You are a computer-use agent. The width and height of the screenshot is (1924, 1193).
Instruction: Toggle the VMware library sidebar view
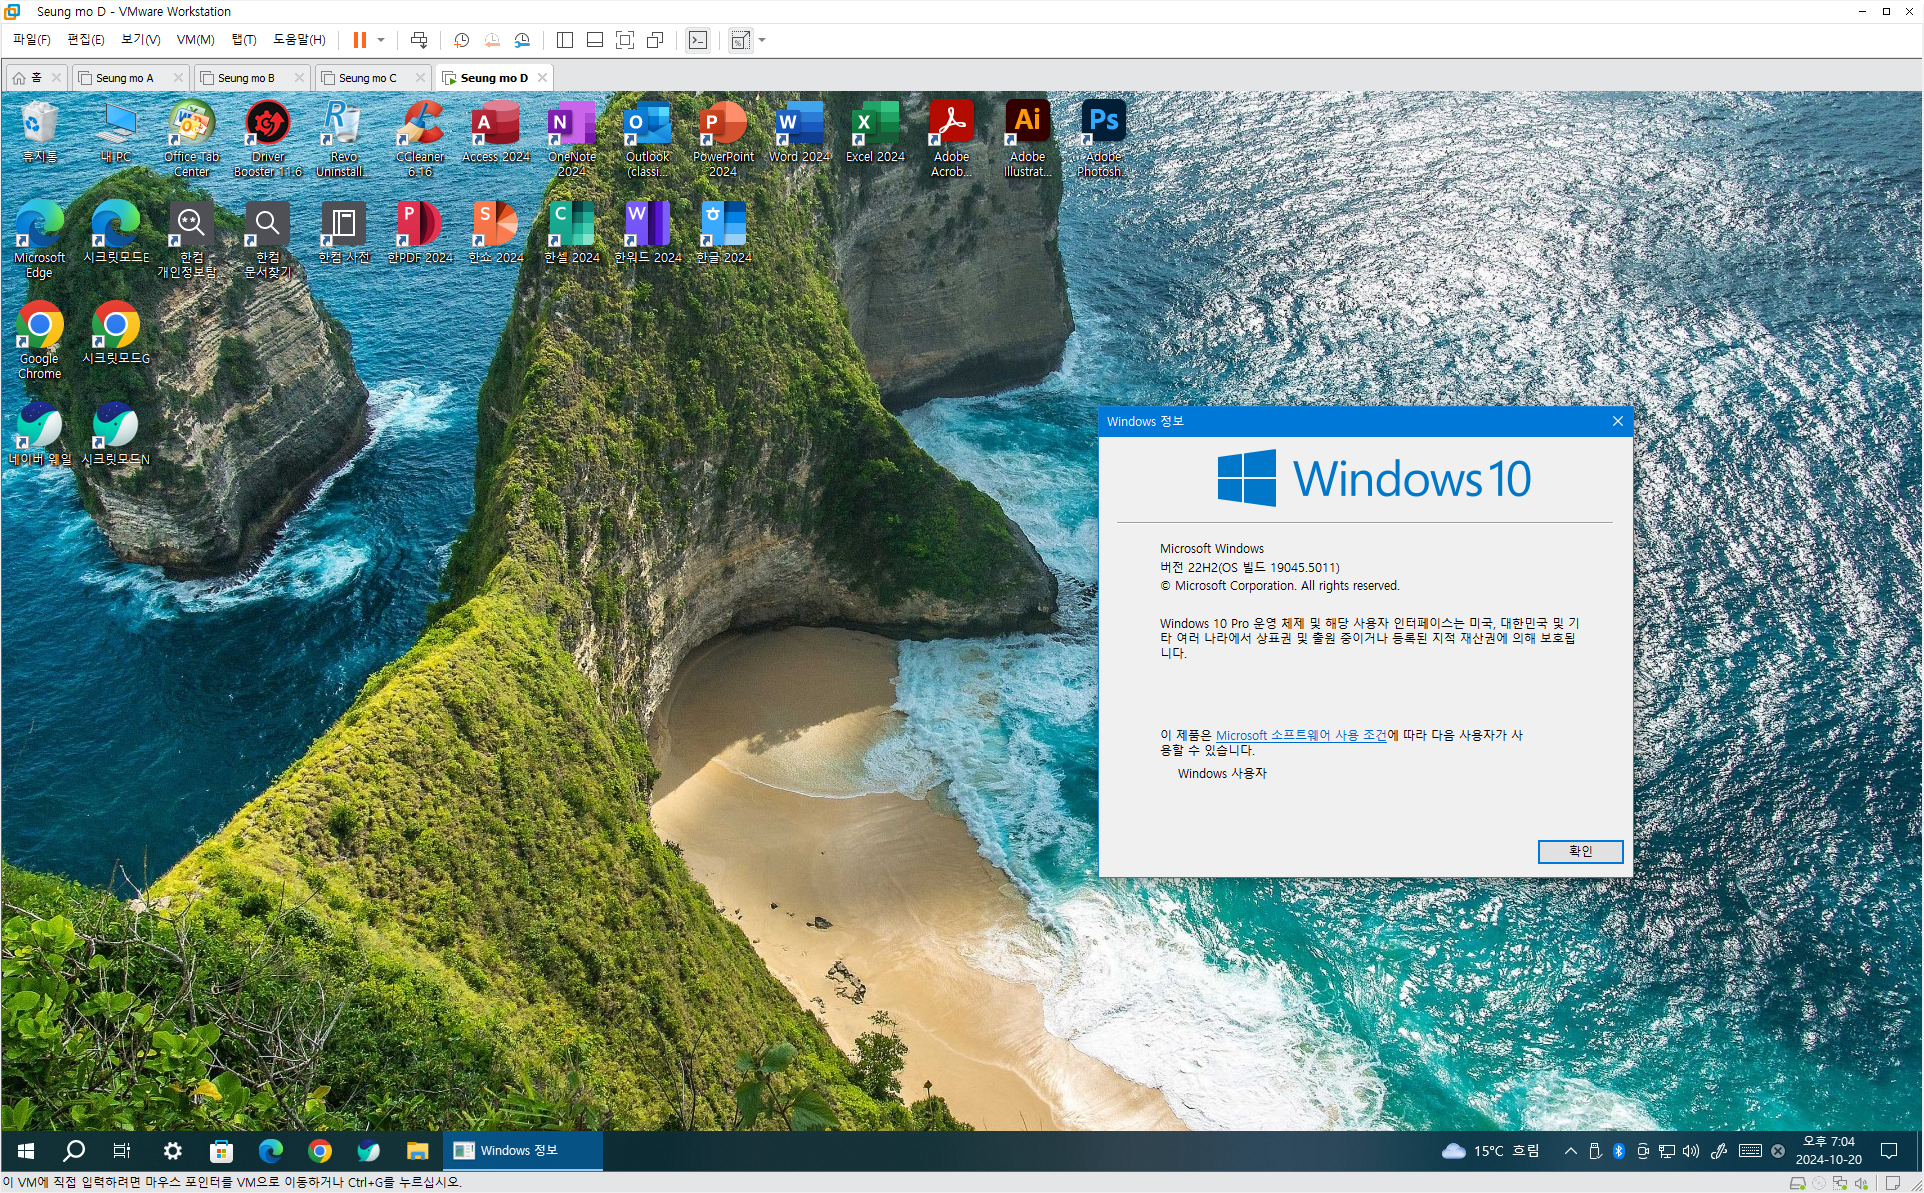pos(565,40)
